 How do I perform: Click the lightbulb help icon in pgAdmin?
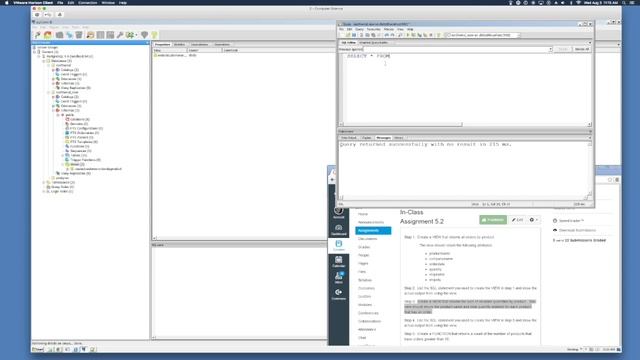click(154, 36)
